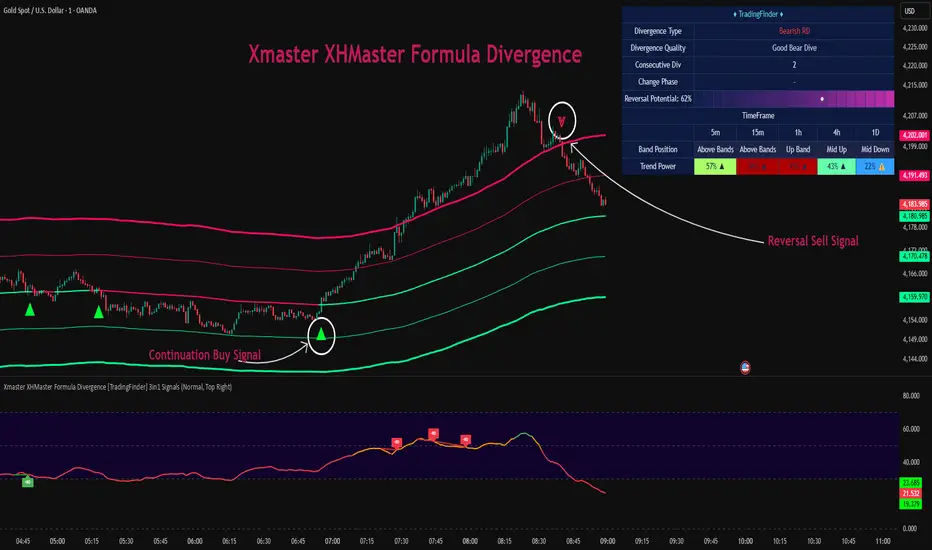Click the red 4,183.985 price label
Viewport: 932px width, 550px height.
tap(914, 204)
